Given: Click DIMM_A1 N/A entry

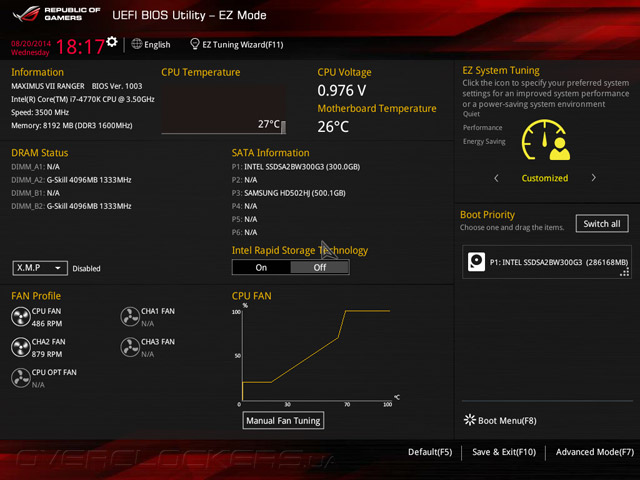Looking at the screenshot, I should click(36, 167).
